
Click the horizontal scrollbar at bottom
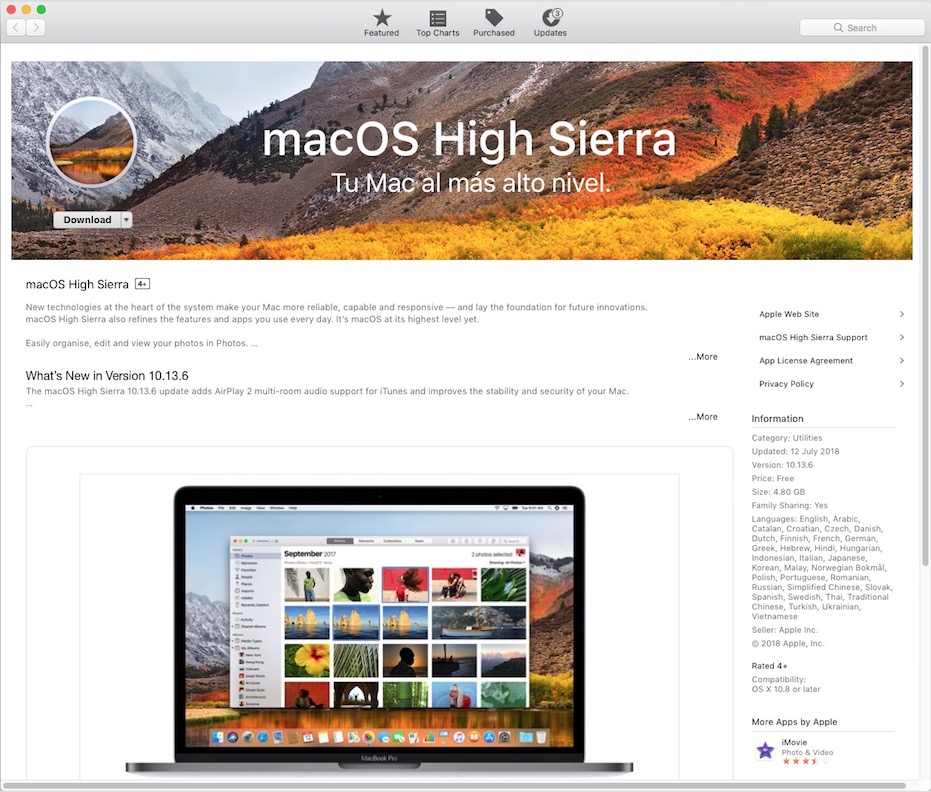tap(454, 786)
